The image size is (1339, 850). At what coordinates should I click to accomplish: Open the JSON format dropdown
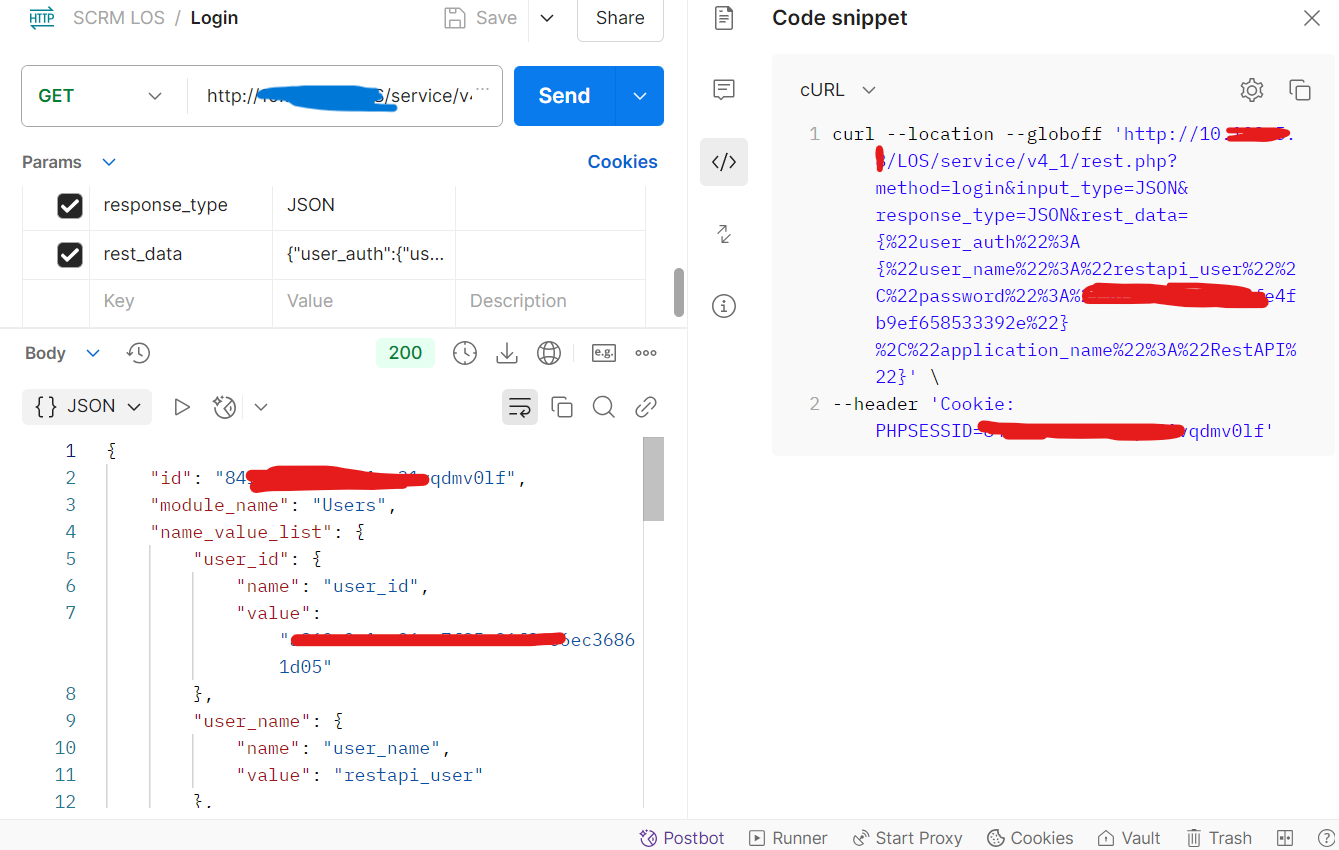click(87, 406)
